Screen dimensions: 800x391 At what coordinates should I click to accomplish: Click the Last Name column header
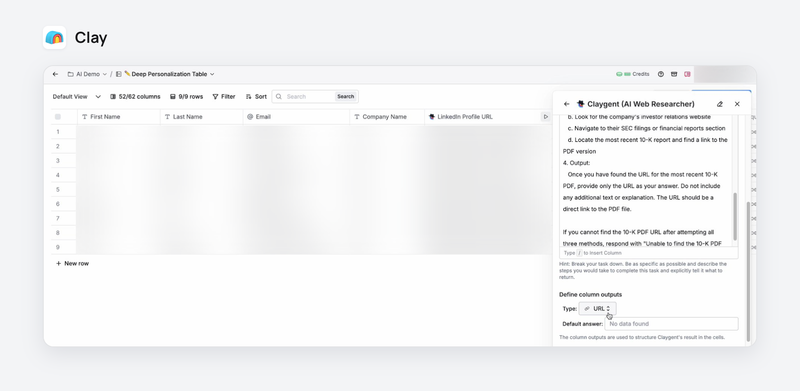click(x=202, y=117)
